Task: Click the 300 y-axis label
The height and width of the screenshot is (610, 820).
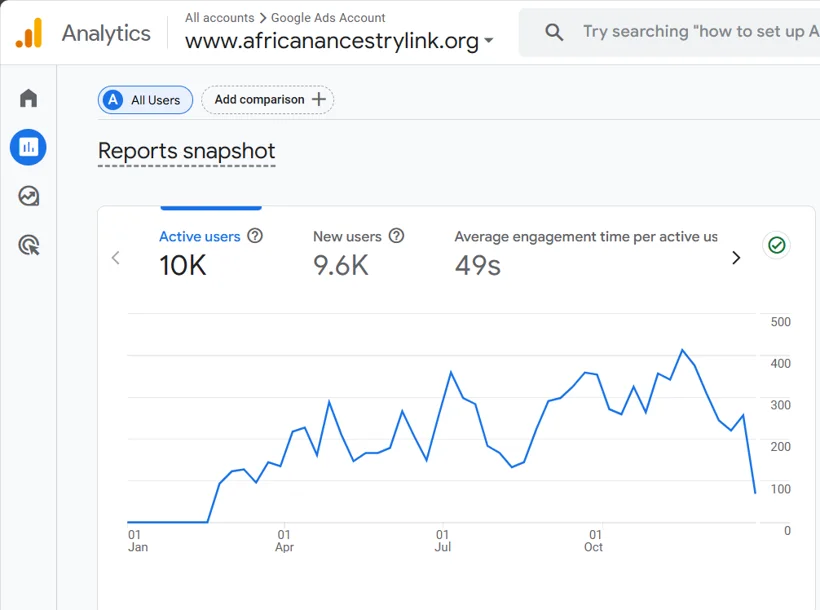Action: [x=781, y=405]
